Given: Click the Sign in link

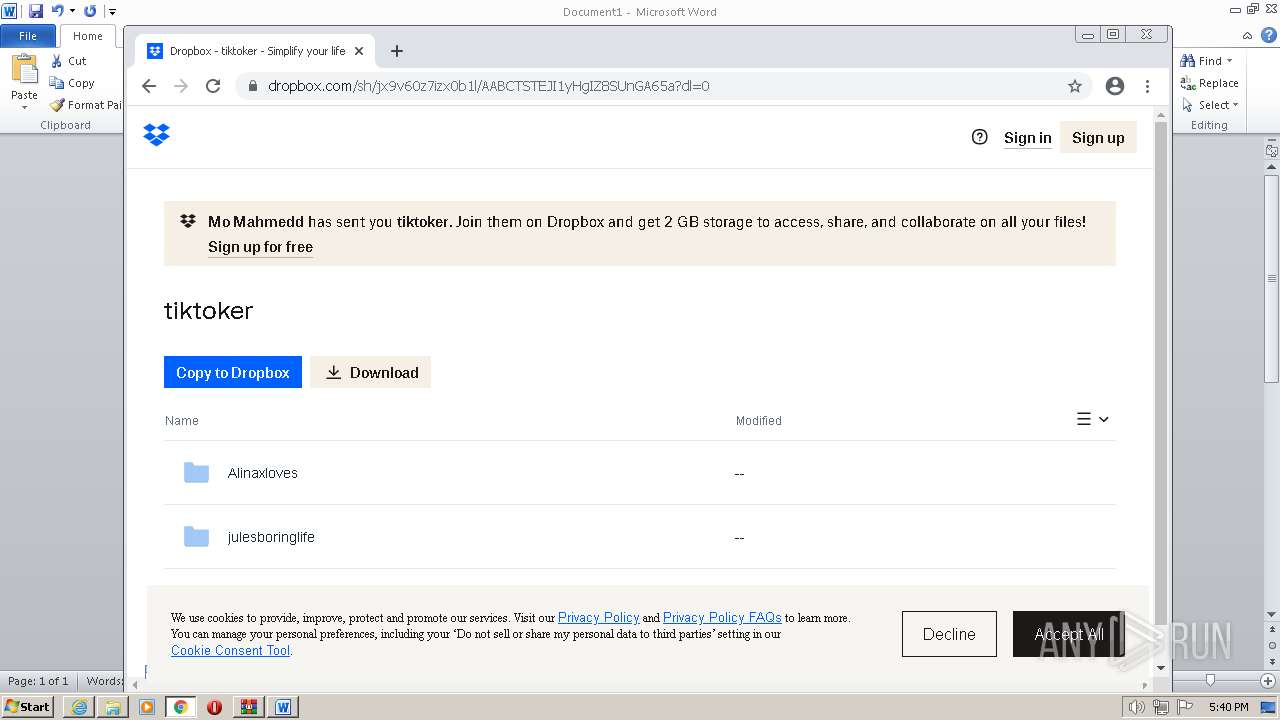Looking at the screenshot, I should [x=1028, y=138].
